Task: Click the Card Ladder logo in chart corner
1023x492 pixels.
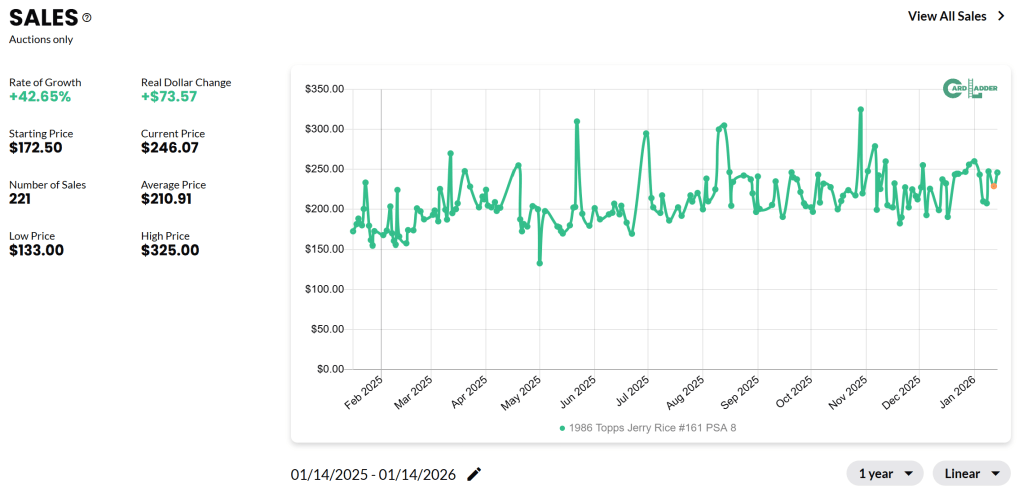Action: coord(970,89)
